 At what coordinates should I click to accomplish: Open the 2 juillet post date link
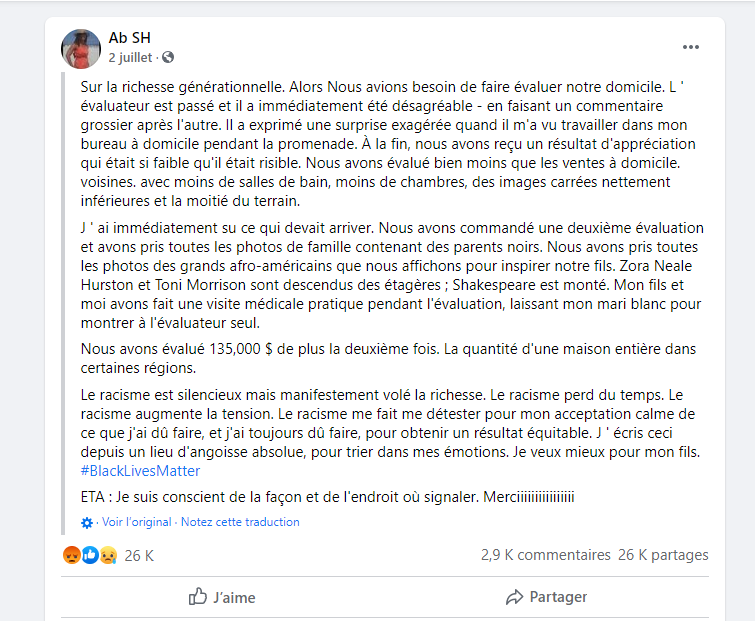(x=130, y=57)
